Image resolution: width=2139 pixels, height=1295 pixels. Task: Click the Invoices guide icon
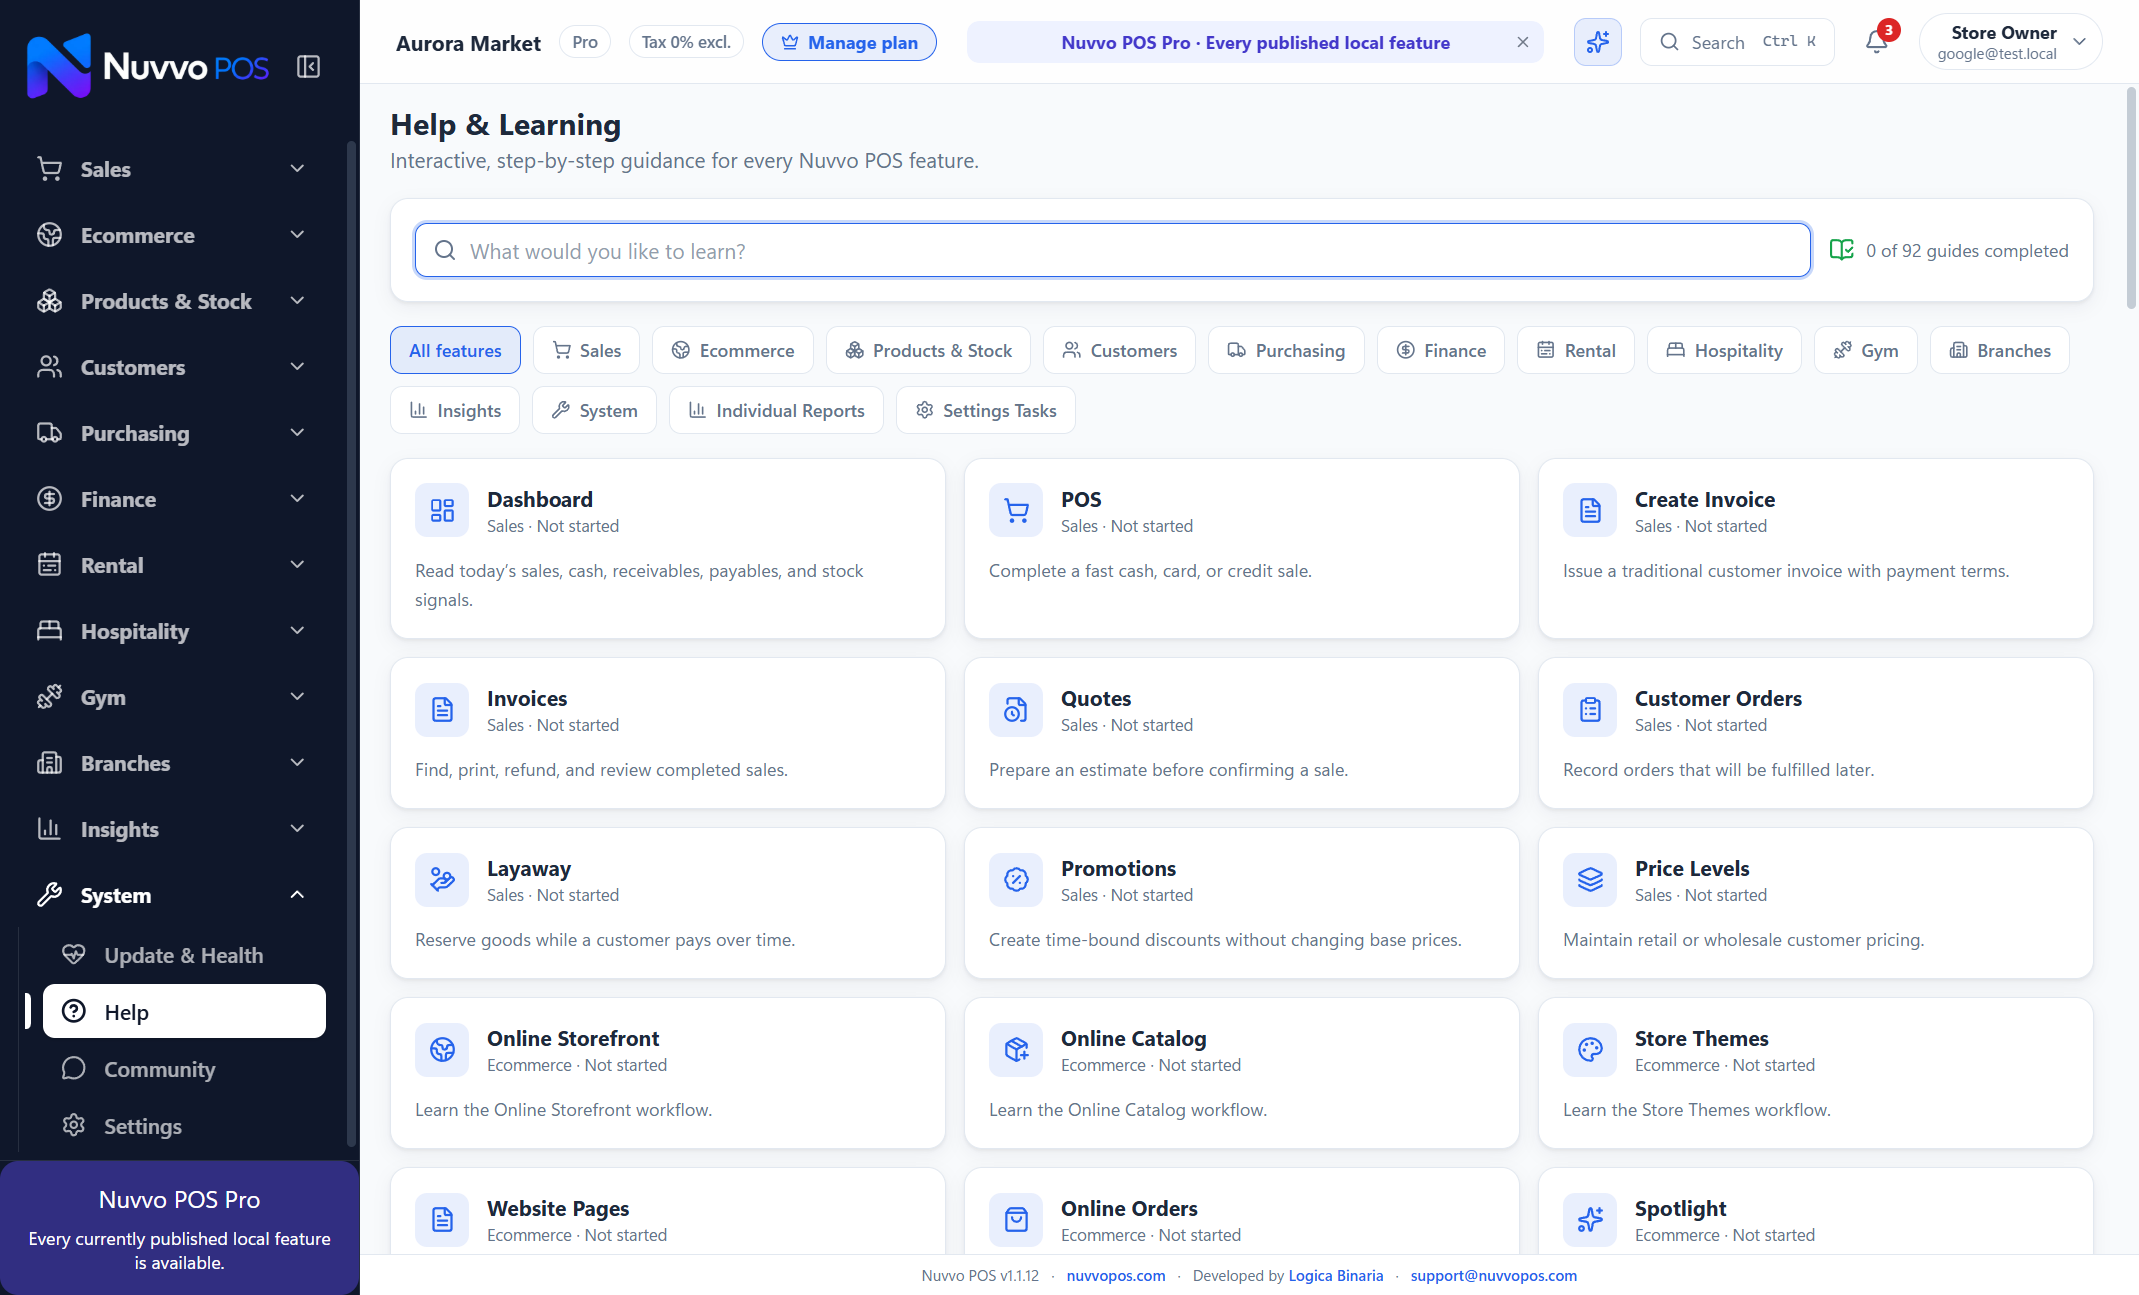pyautogui.click(x=442, y=710)
